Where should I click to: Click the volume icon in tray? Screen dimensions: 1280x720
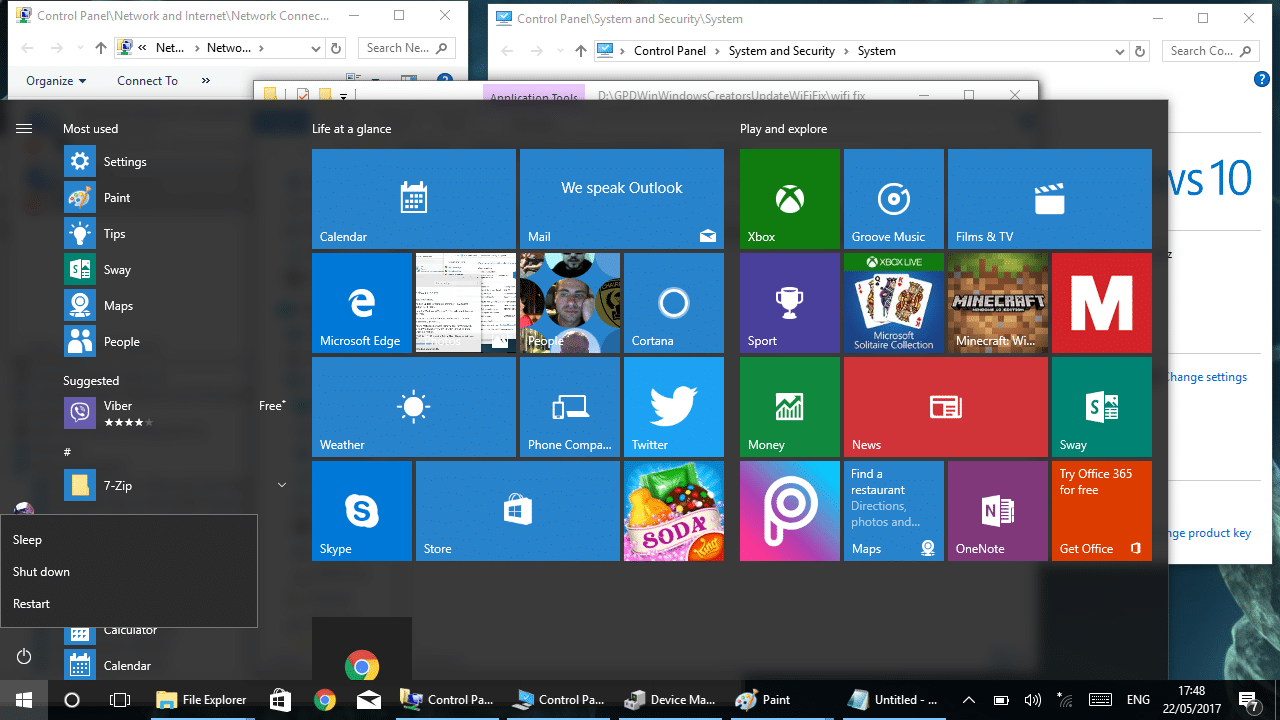pyautogui.click(x=1033, y=700)
